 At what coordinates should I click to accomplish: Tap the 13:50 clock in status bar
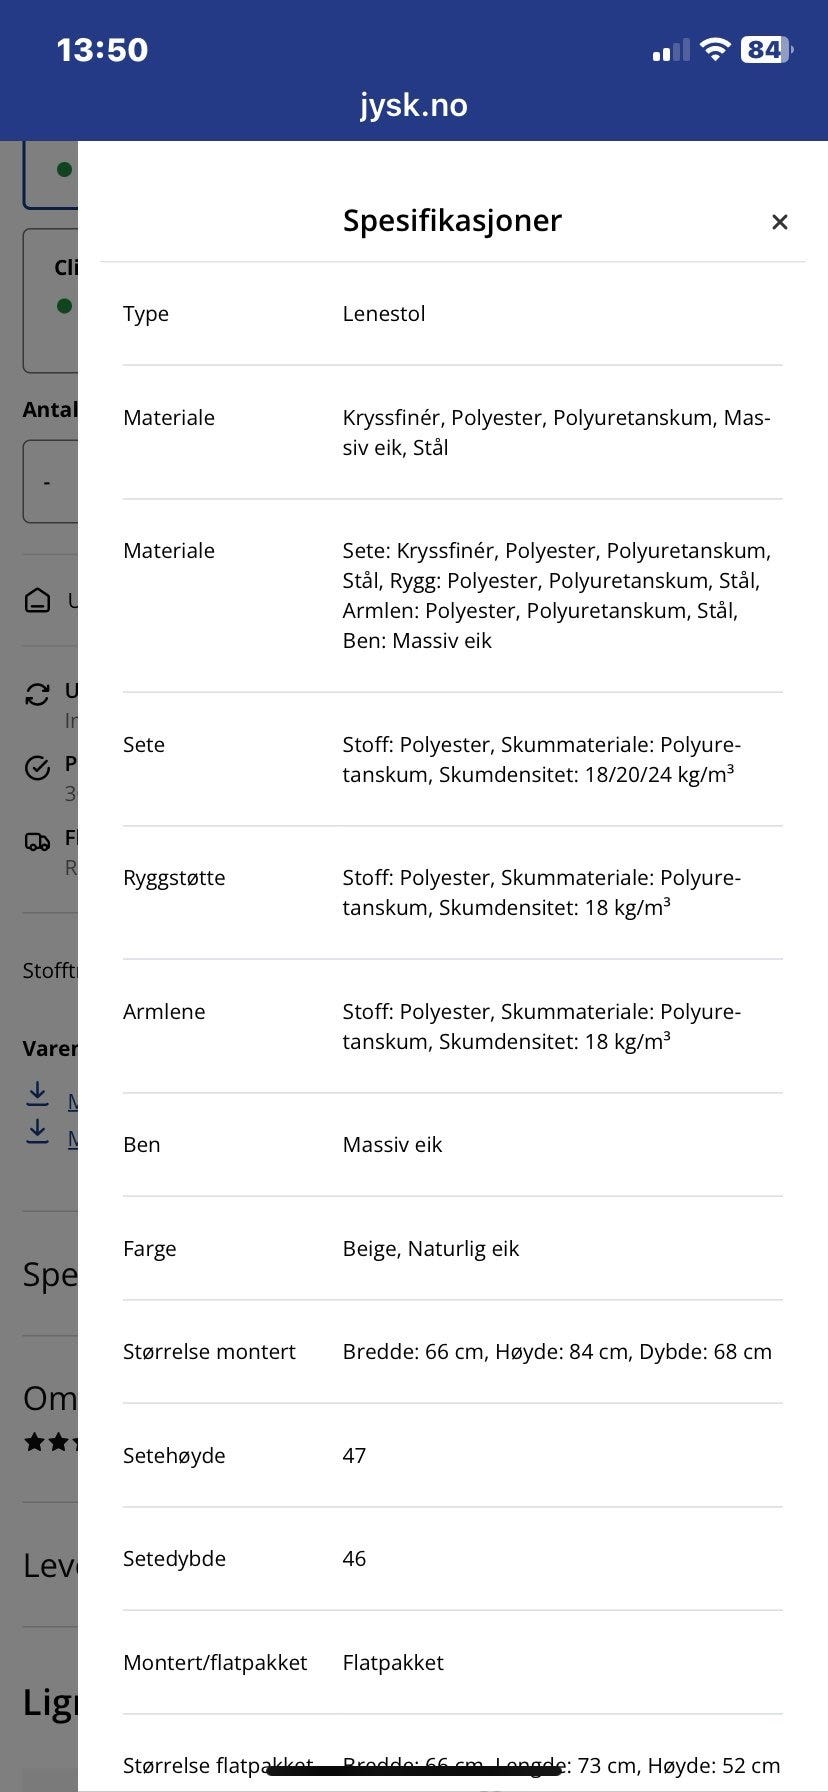[102, 49]
